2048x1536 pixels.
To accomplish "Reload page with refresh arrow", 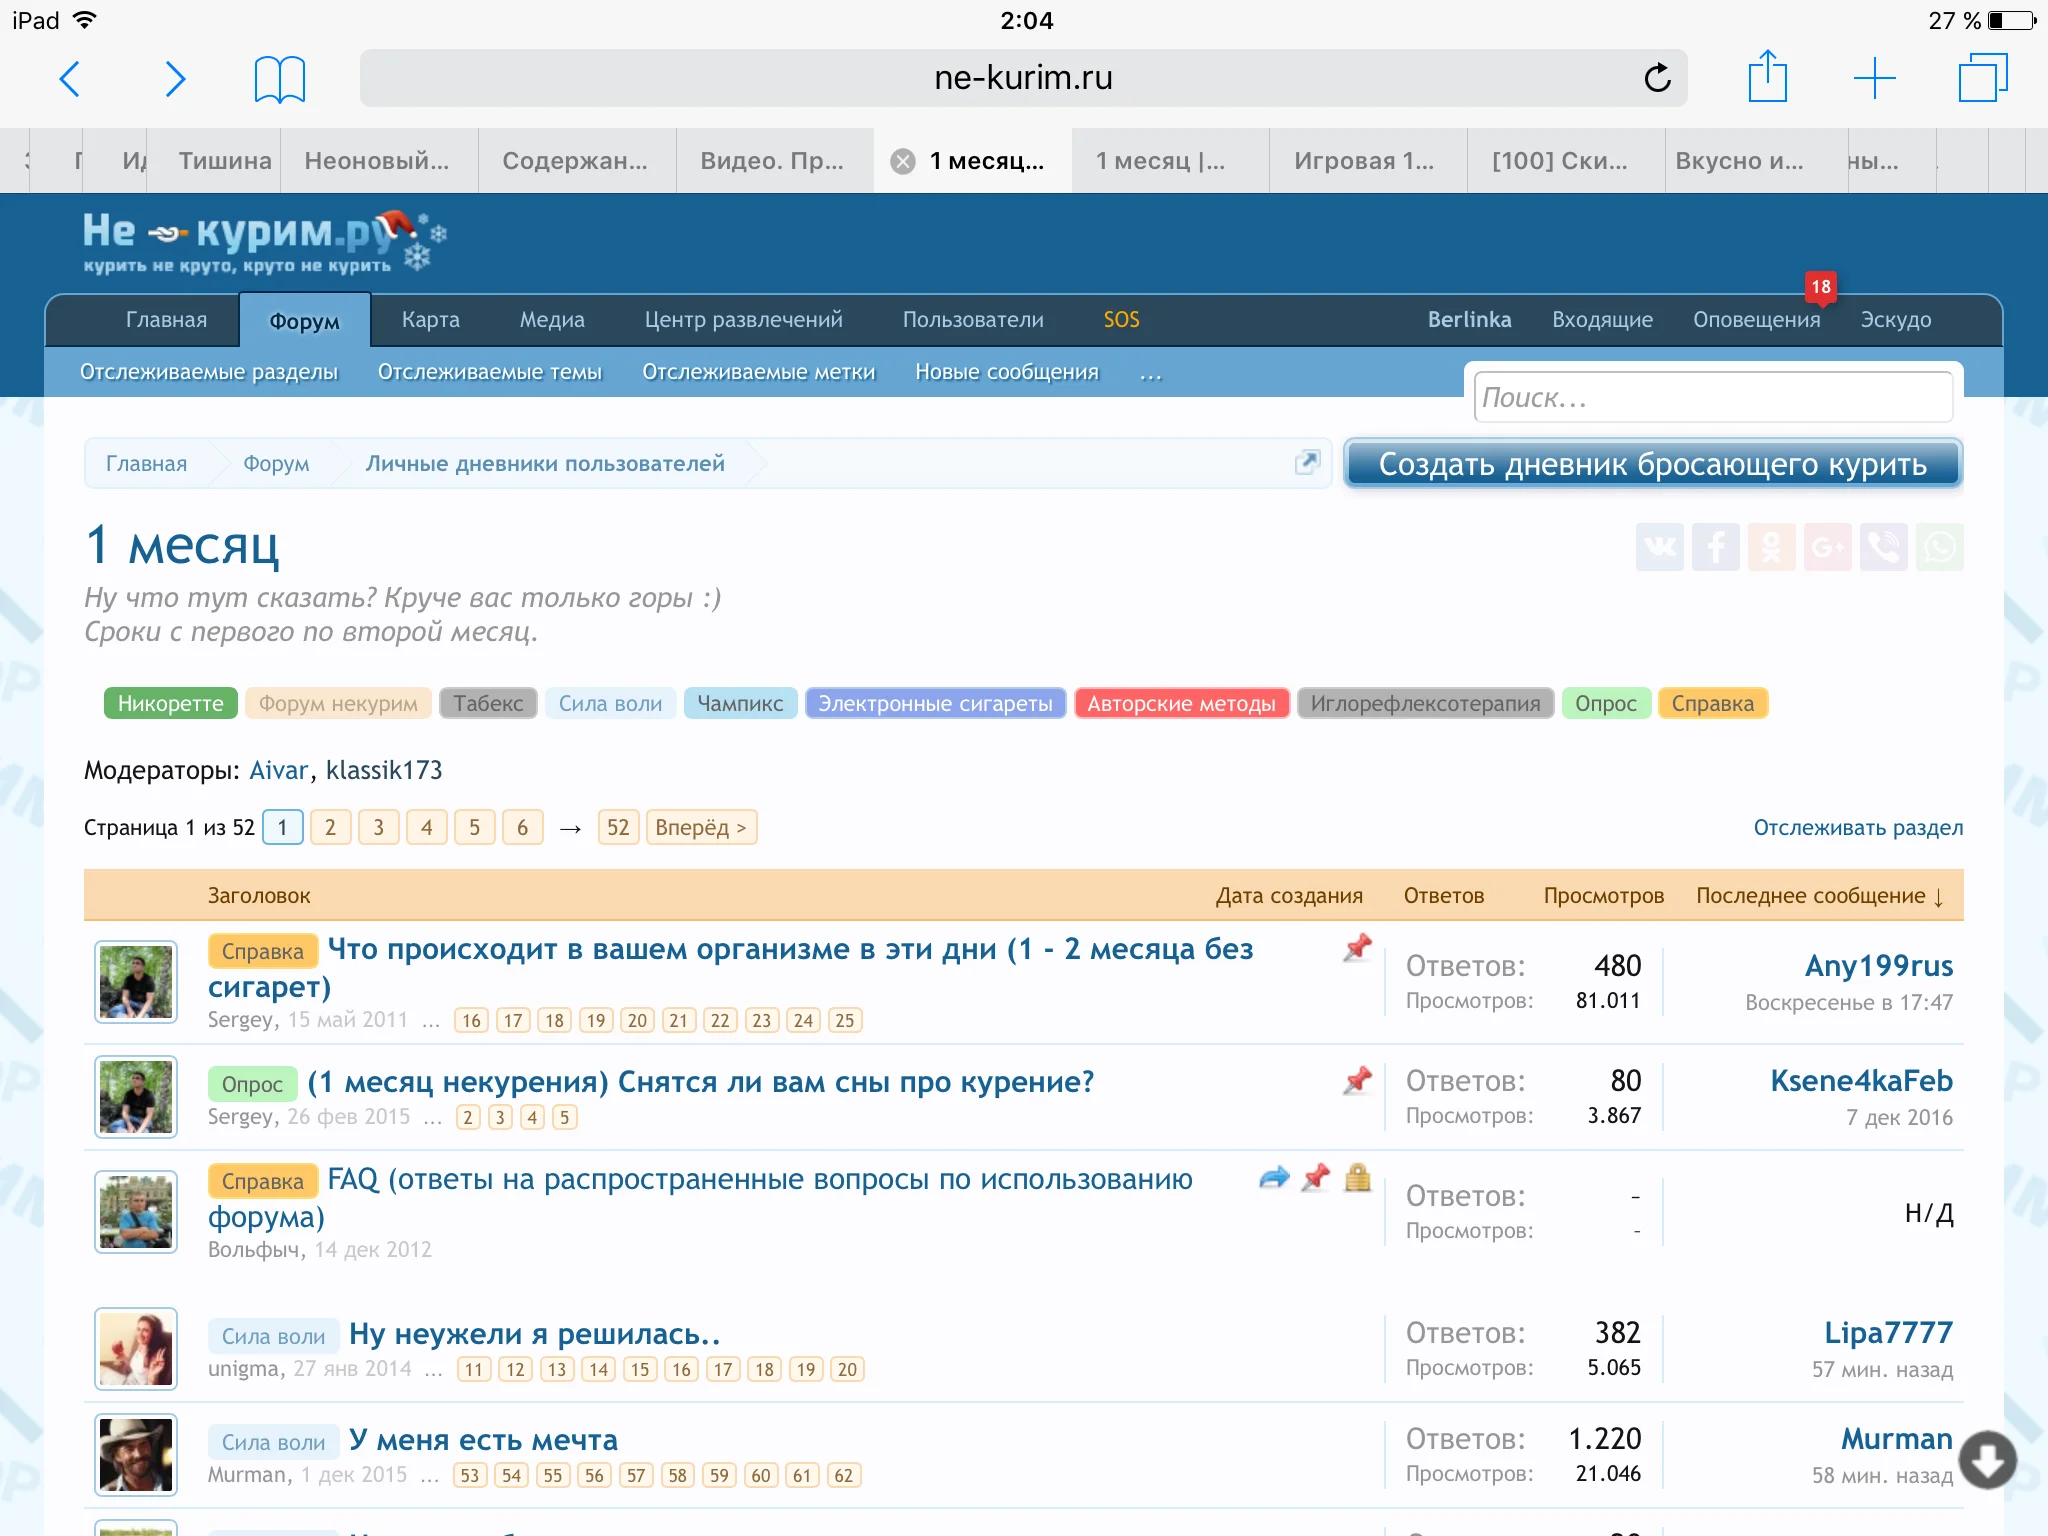I will tap(1657, 78).
